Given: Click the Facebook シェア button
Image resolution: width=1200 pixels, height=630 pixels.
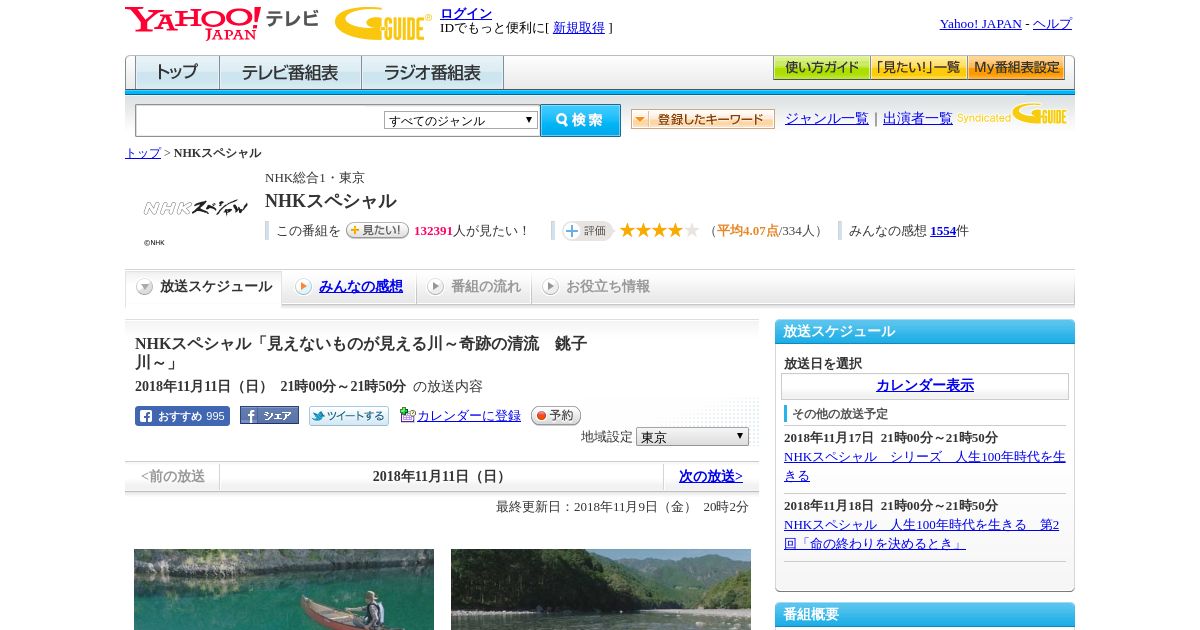Looking at the screenshot, I should pos(269,415).
